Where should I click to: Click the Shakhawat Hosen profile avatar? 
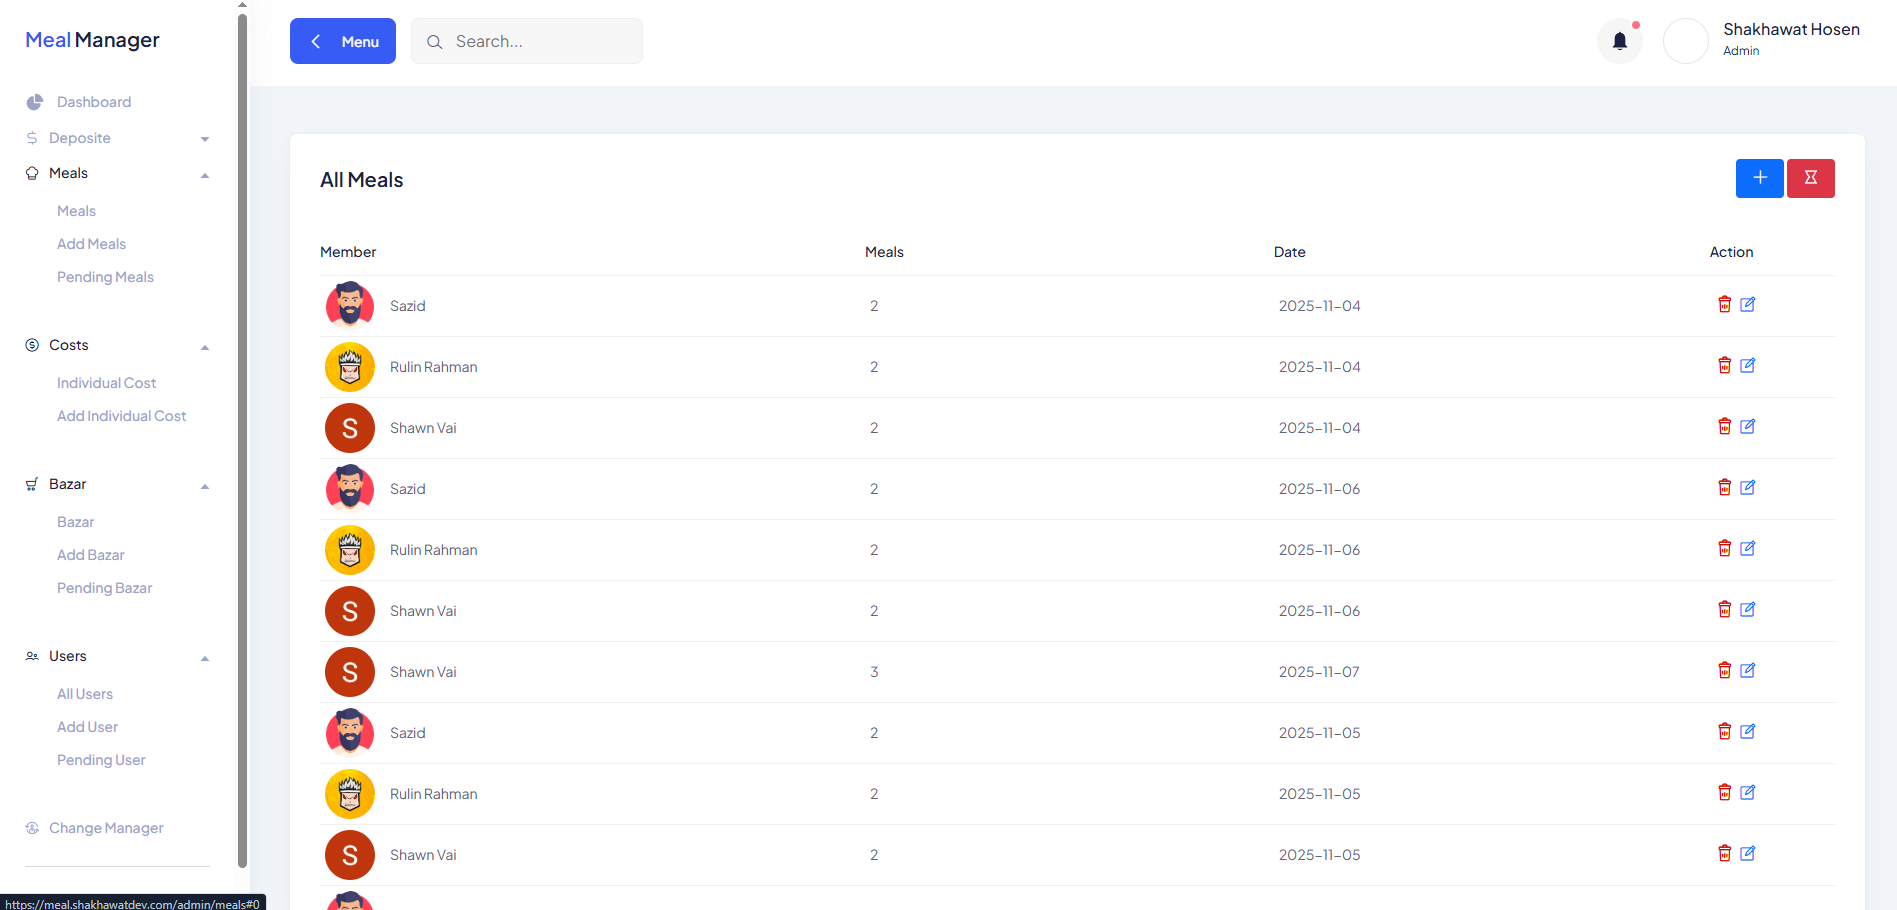tap(1685, 41)
